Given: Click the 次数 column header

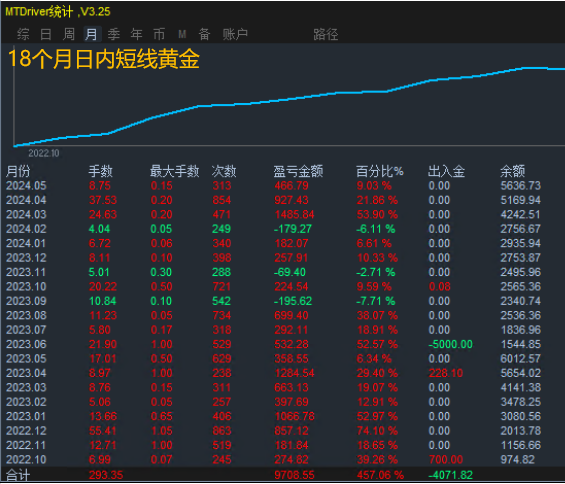Looking at the screenshot, I should [224, 171].
